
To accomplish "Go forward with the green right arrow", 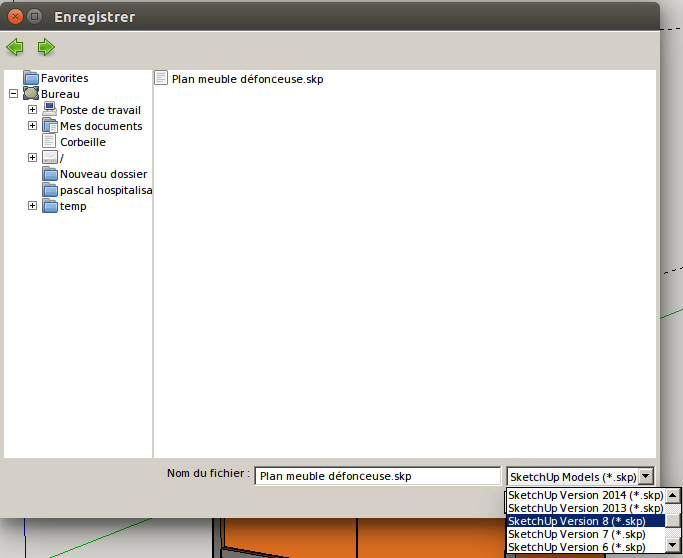I will (46, 47).
